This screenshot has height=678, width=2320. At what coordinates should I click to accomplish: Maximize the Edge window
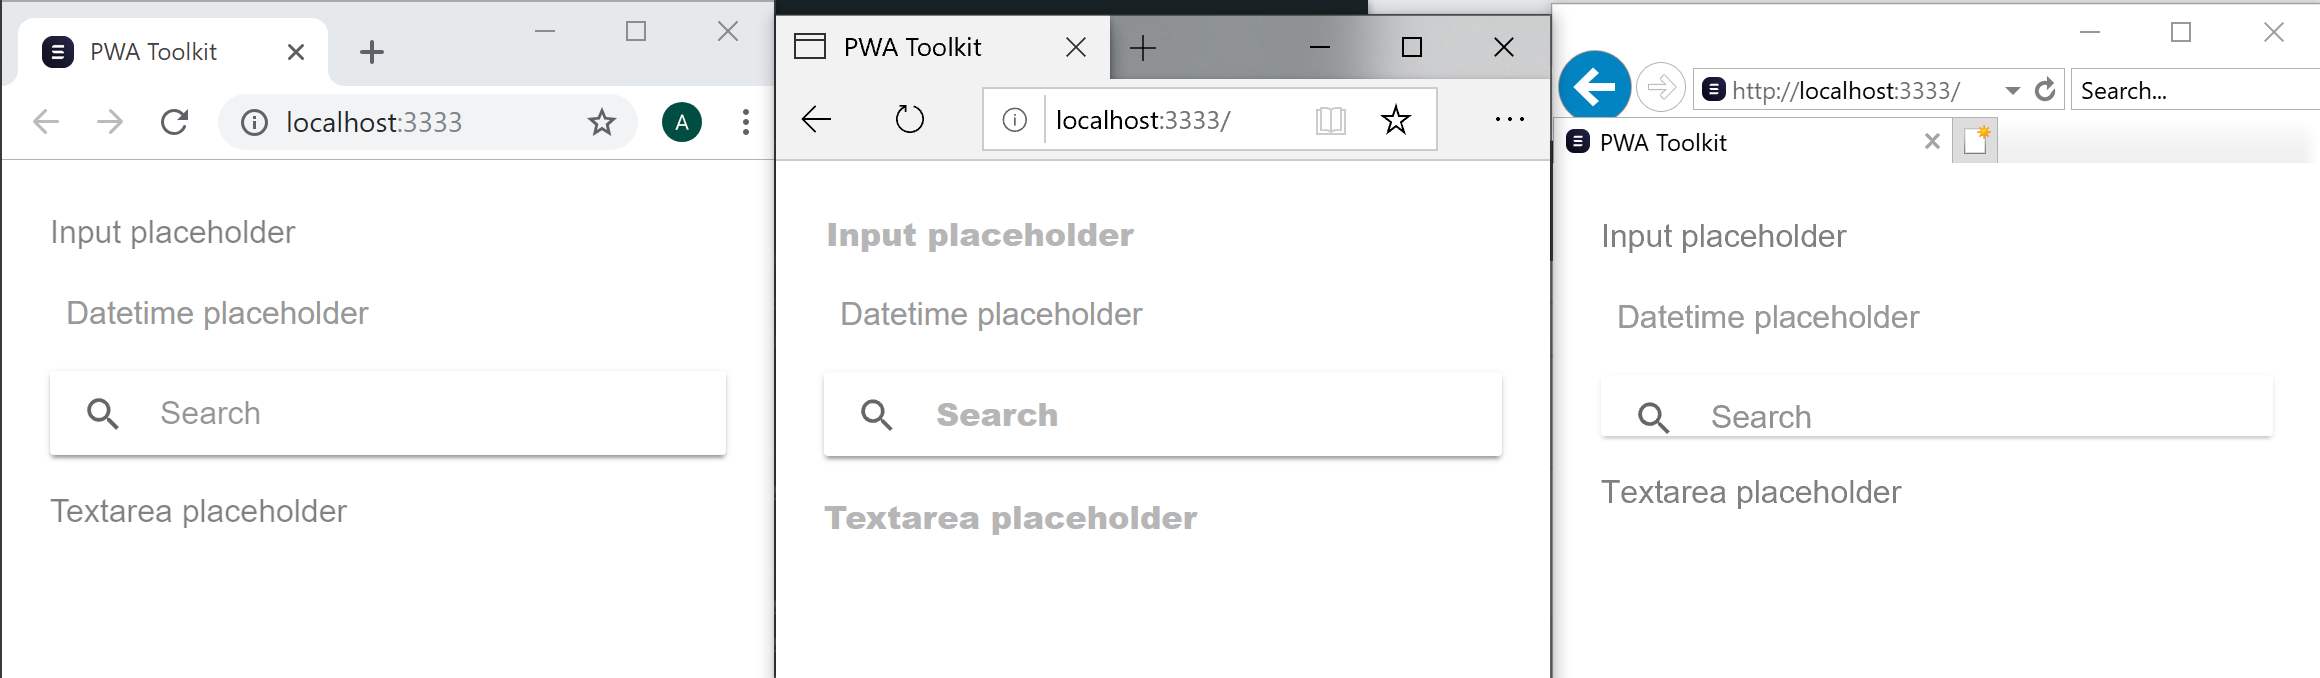(x=1412, y=47)
